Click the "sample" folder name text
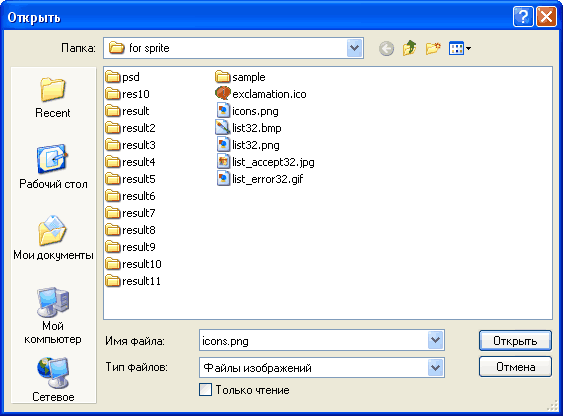This screenshot has width=563, height=416. (249, 77)
